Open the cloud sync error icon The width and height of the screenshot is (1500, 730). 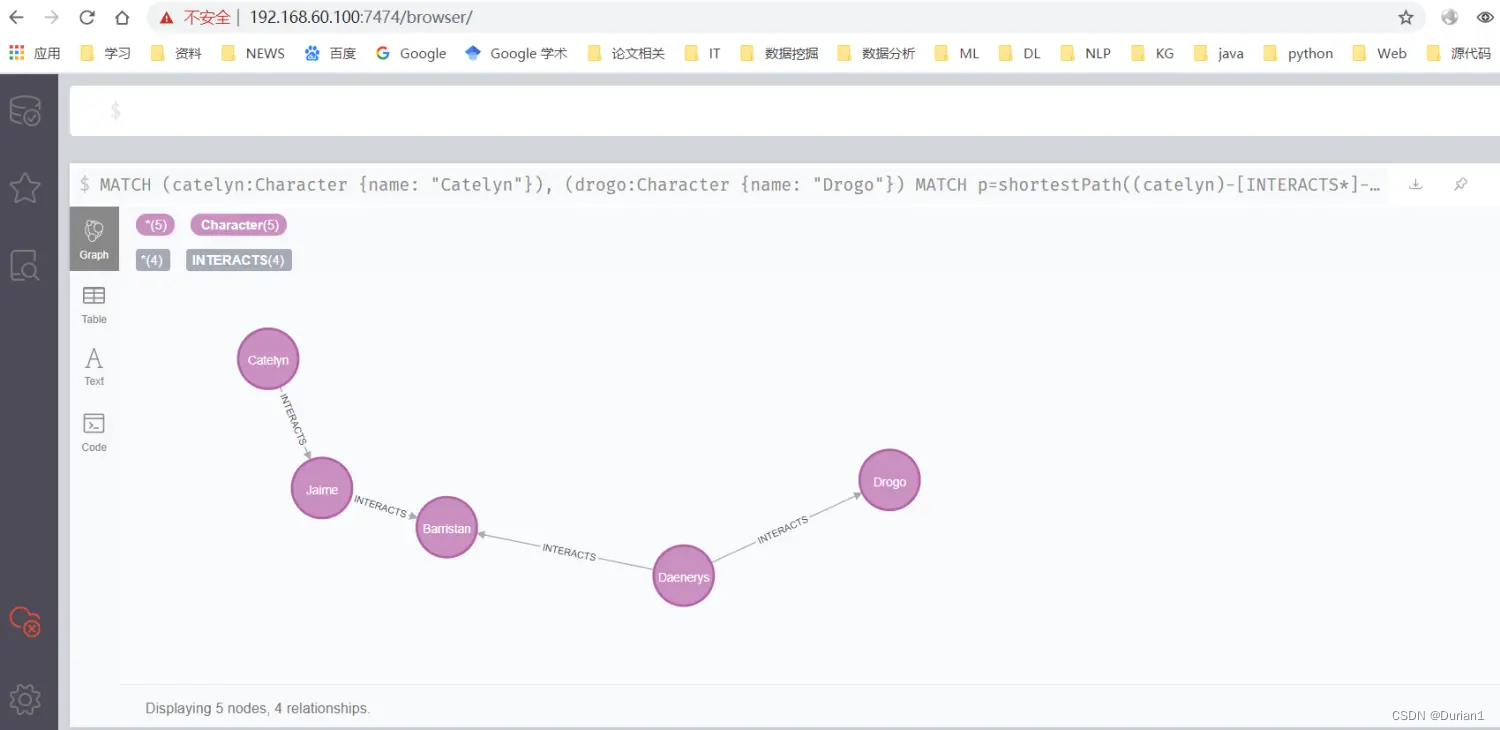coord(25,622)
